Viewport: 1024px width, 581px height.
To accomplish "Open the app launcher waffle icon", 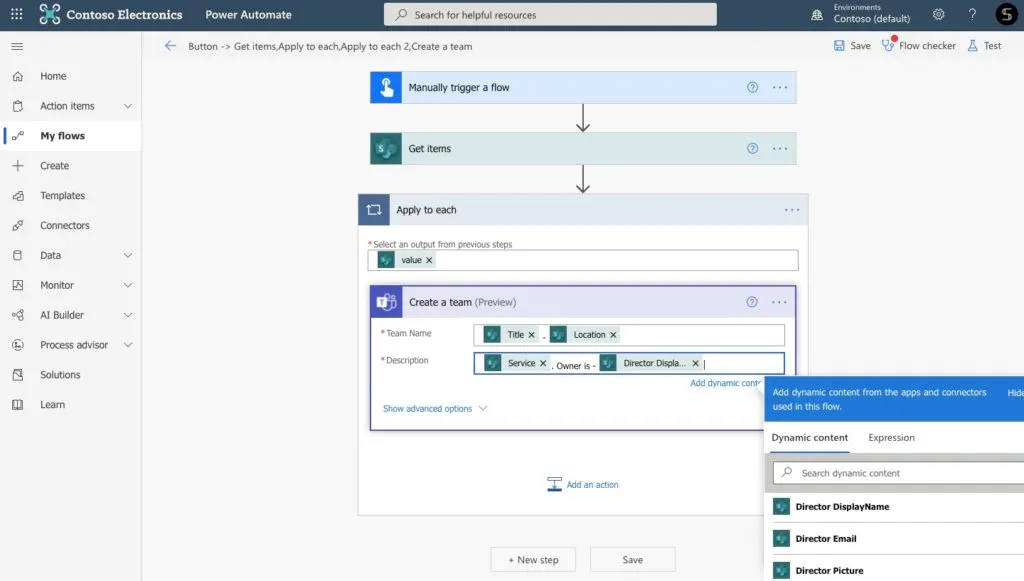I will tap(16, 14).
